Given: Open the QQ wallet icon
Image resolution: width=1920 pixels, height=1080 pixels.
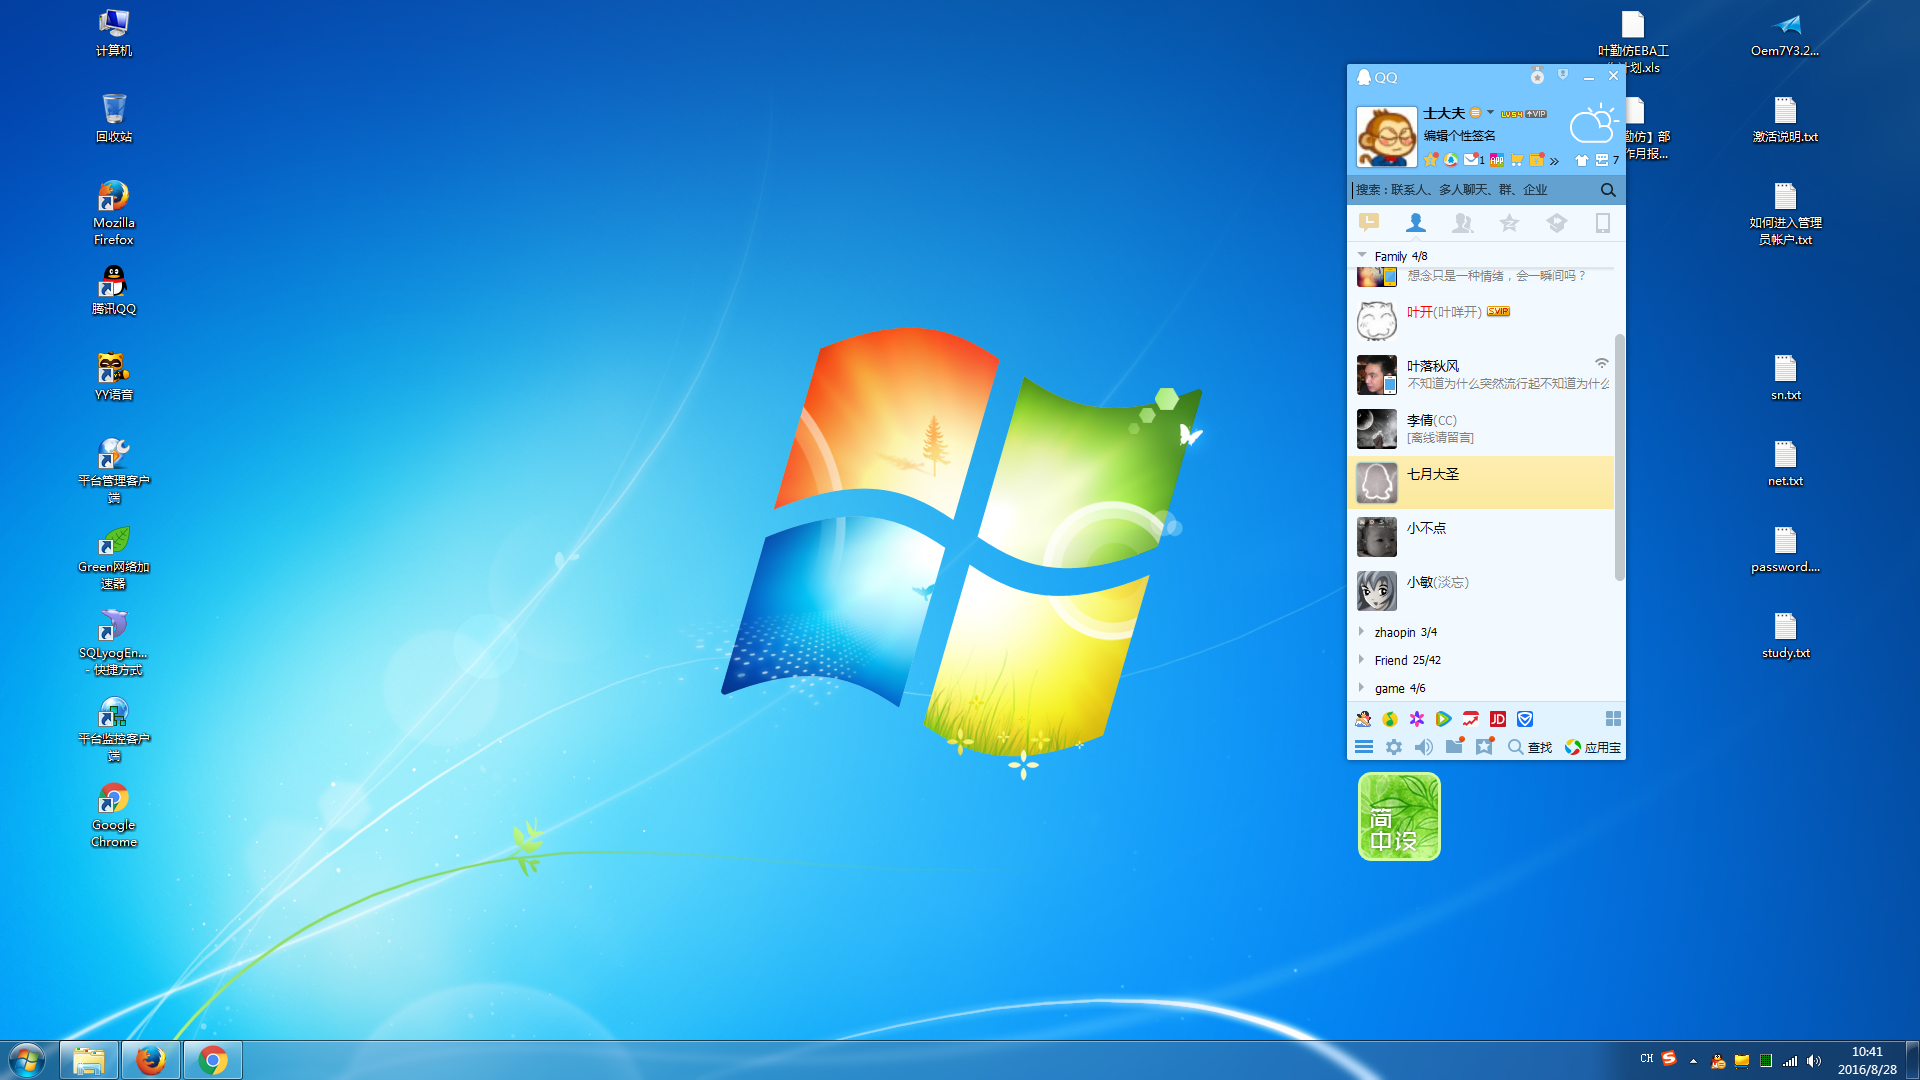Looking at the screenshot, I should pyautogui.click(x=1537, y=160).
